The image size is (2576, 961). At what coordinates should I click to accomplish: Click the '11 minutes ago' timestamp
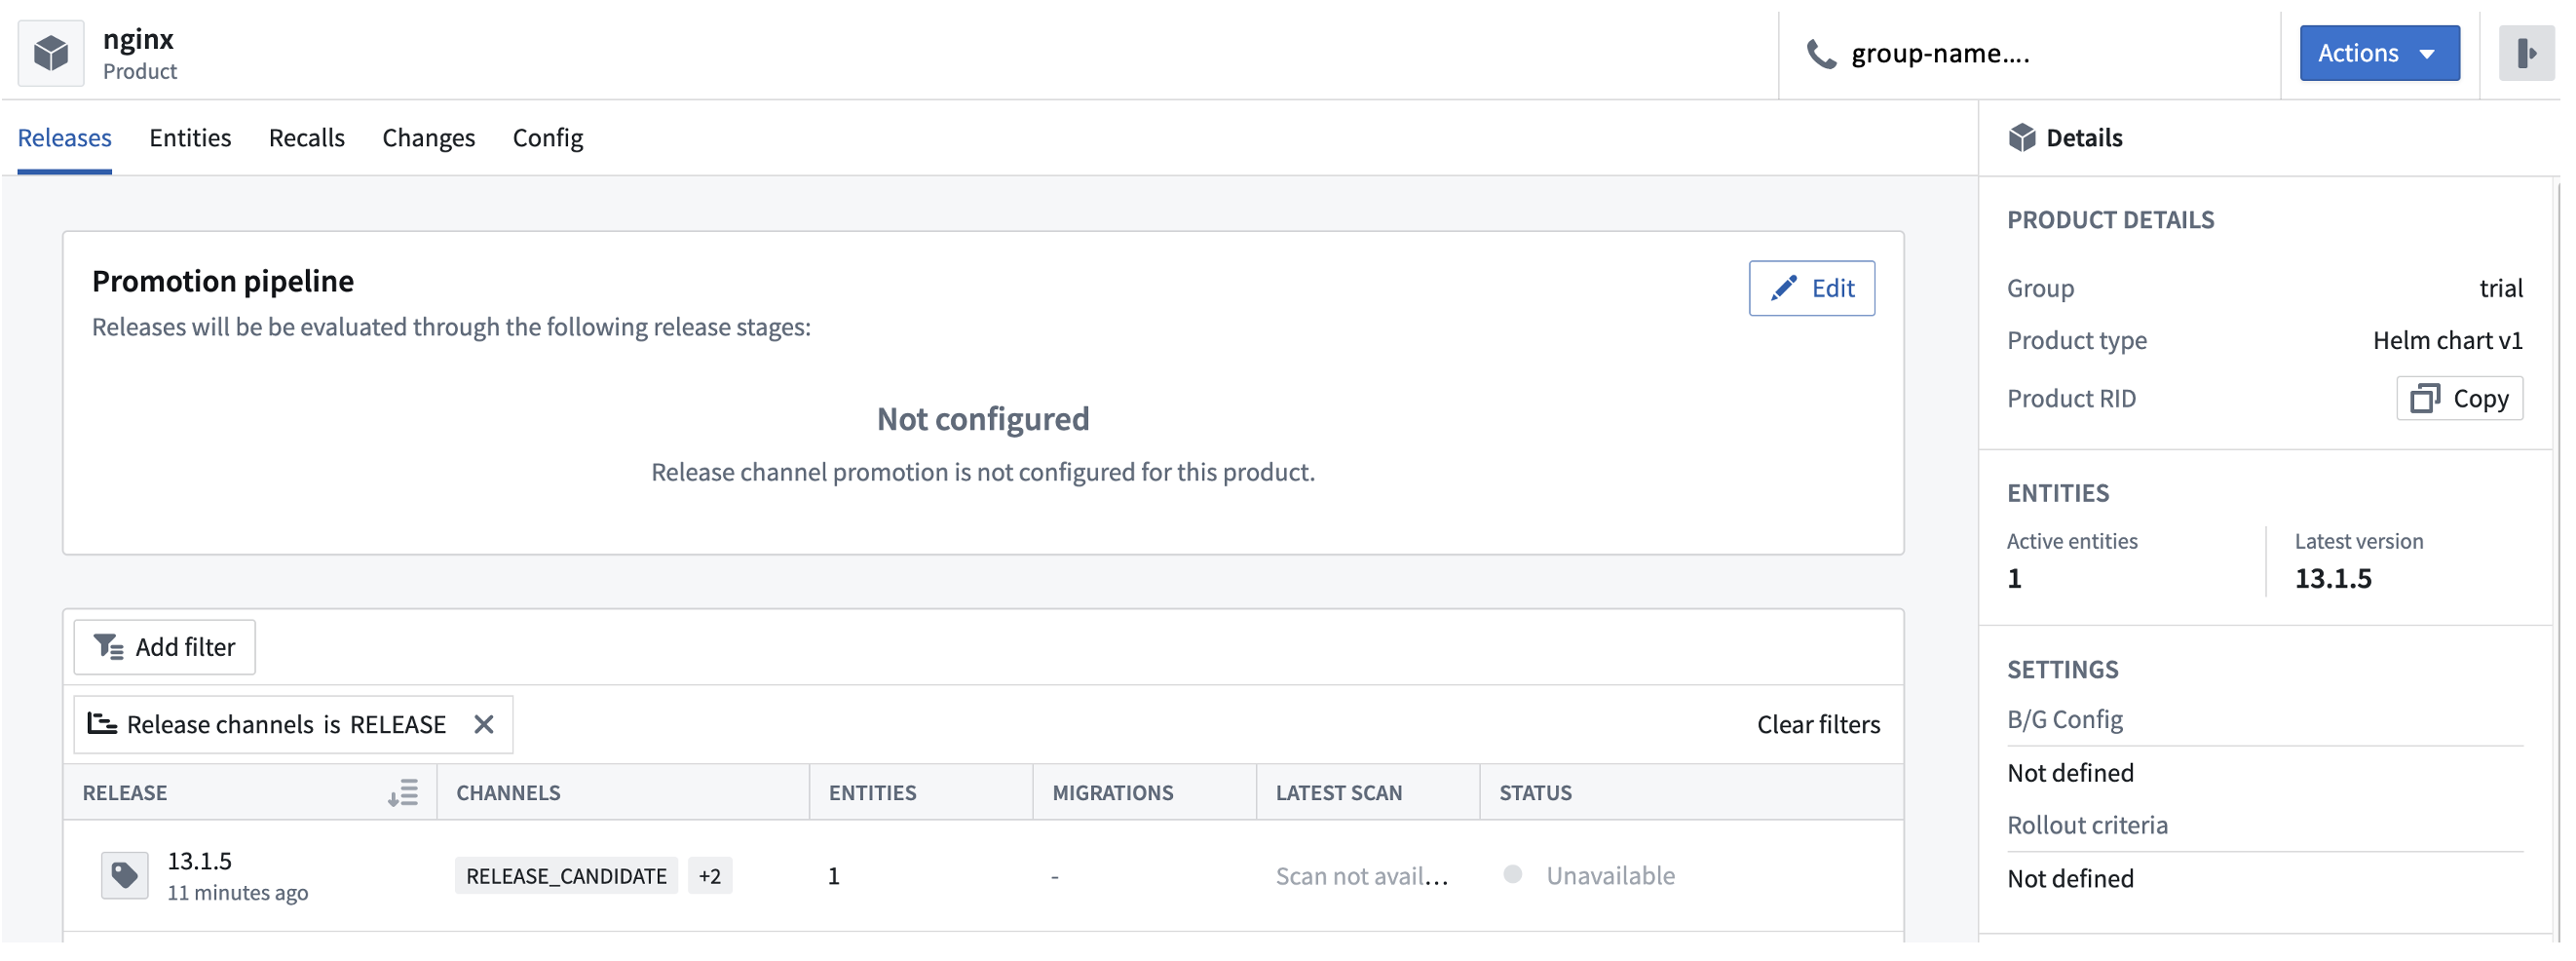point(237,893)
